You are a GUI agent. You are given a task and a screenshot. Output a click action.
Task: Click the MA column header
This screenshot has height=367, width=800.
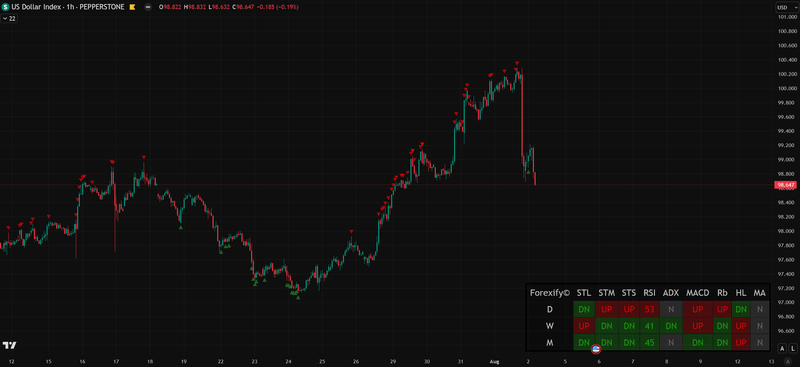pos(759,293)
